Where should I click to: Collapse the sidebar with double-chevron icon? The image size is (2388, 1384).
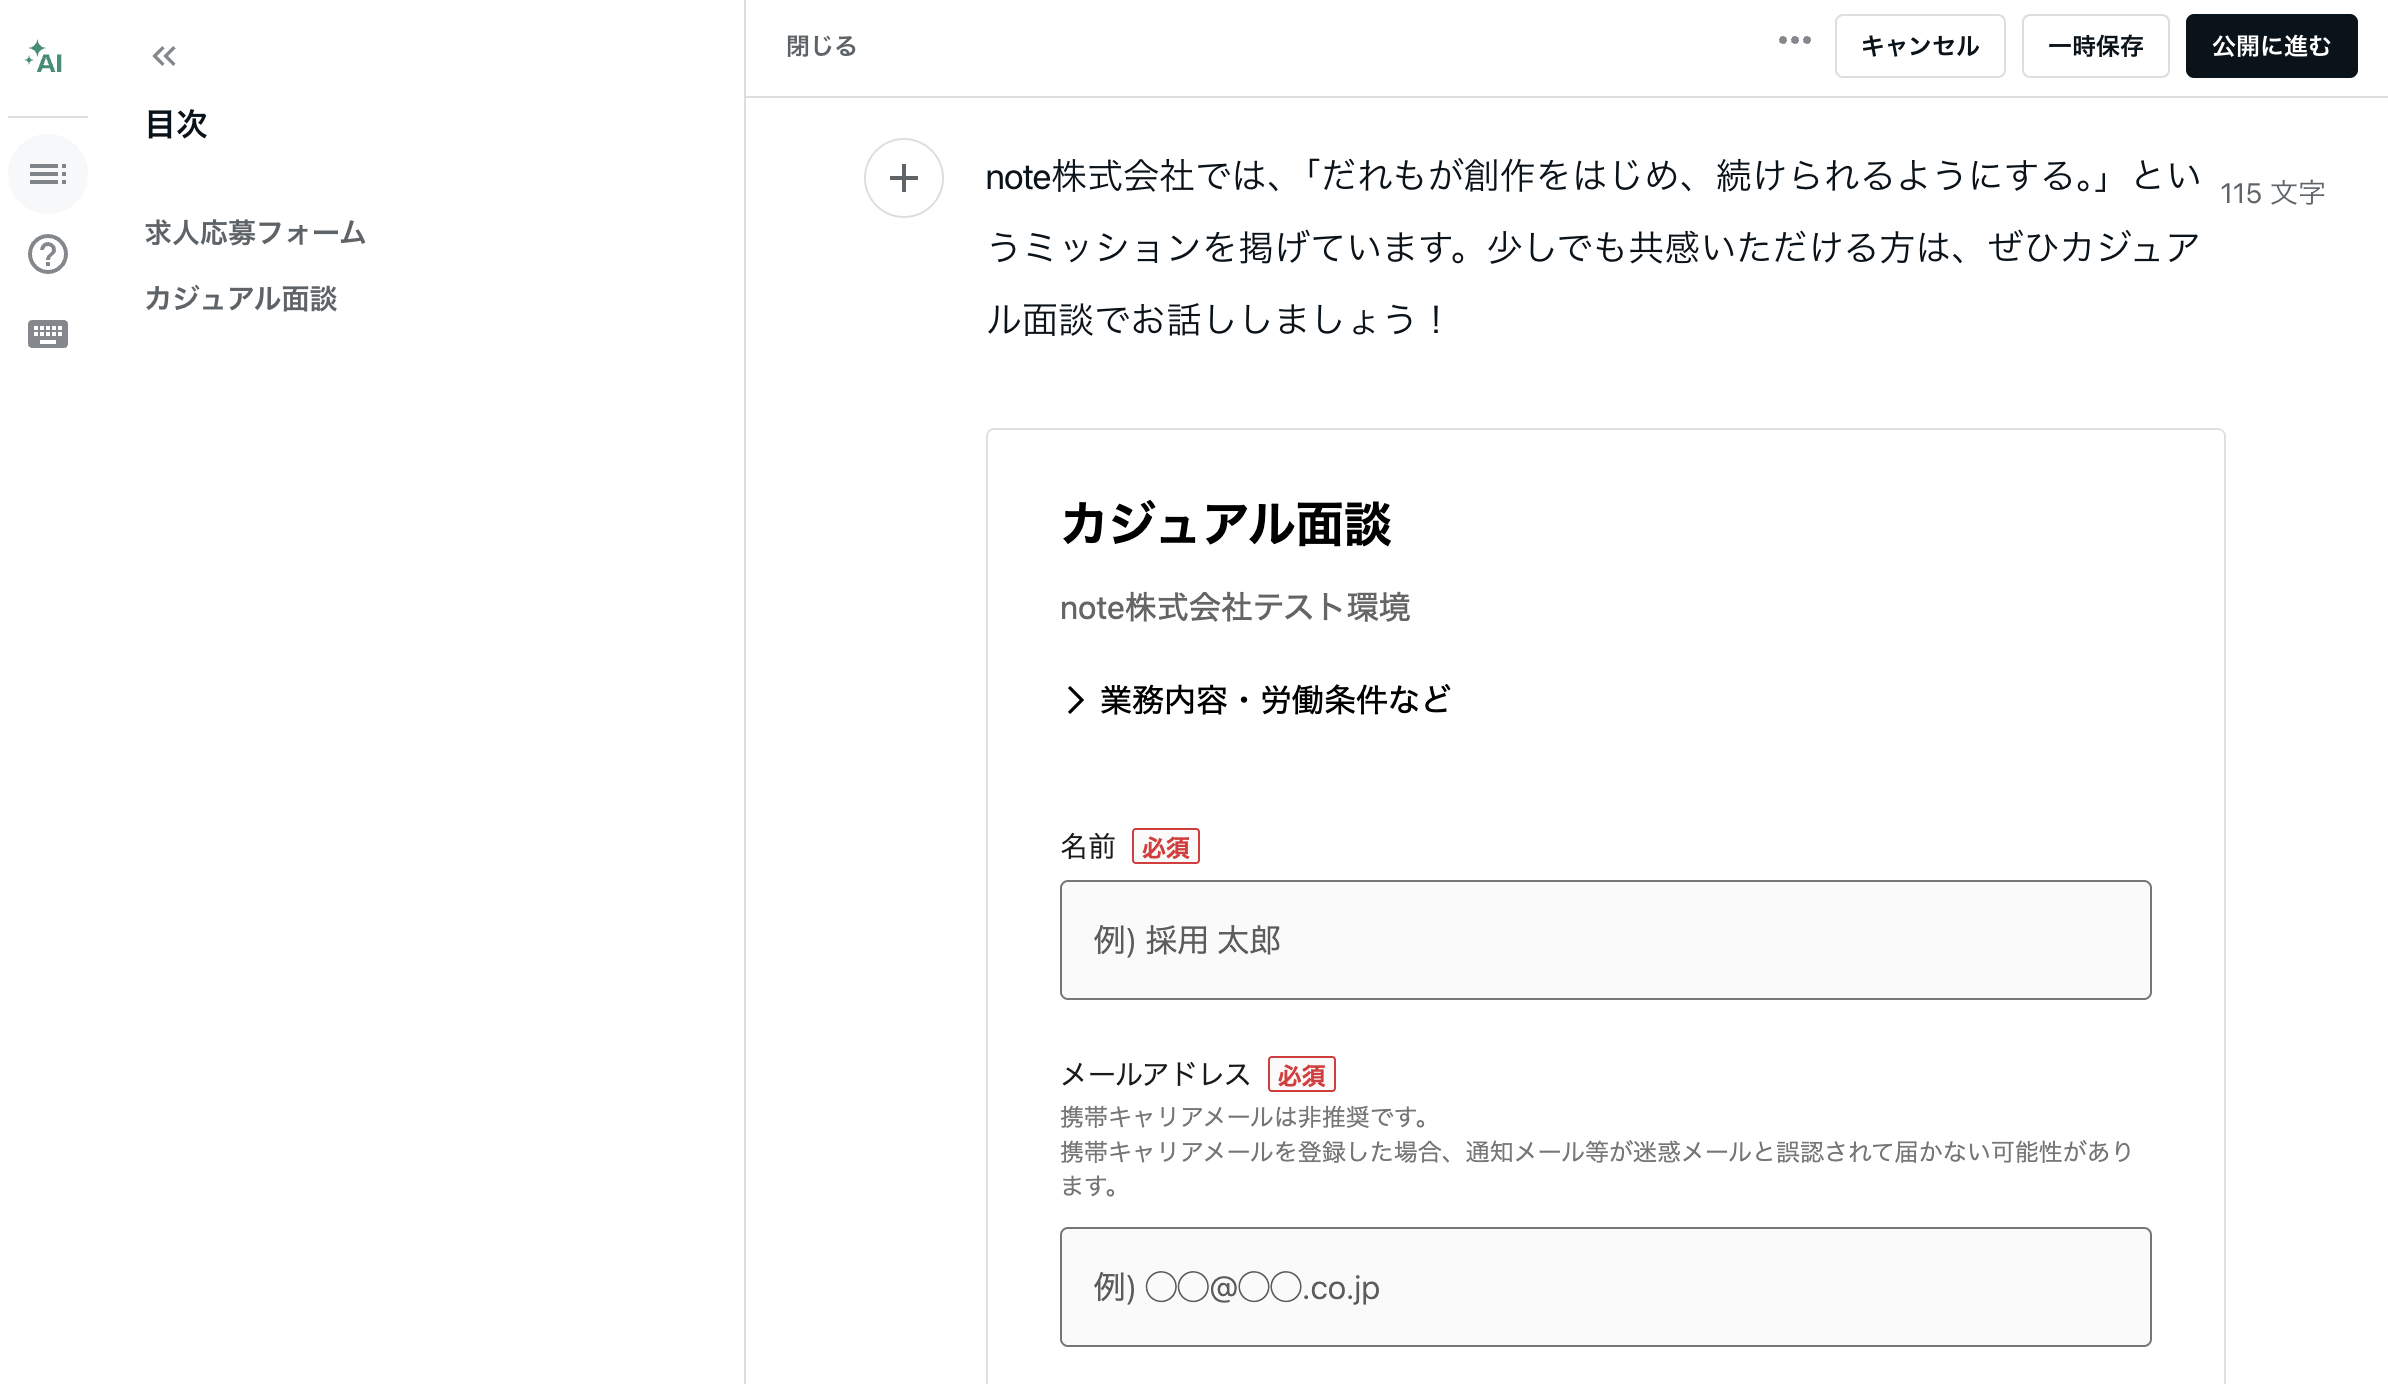[164, 56]
